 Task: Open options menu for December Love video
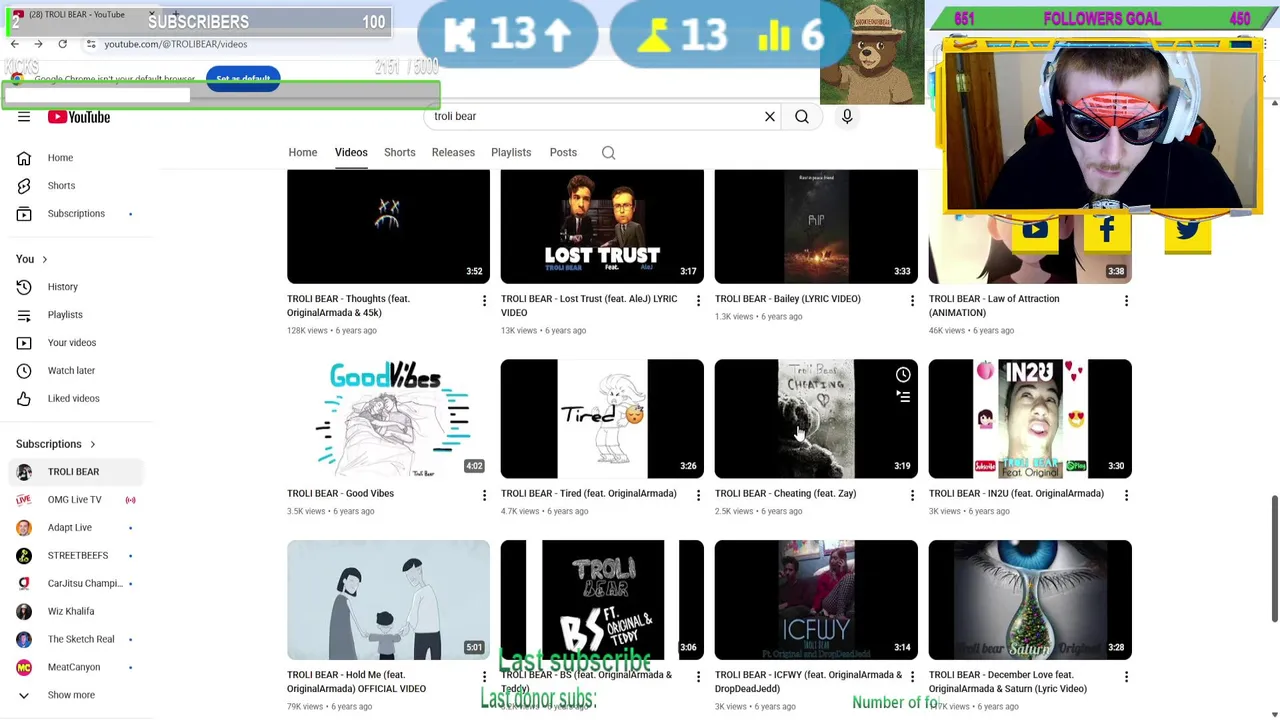1126,676
